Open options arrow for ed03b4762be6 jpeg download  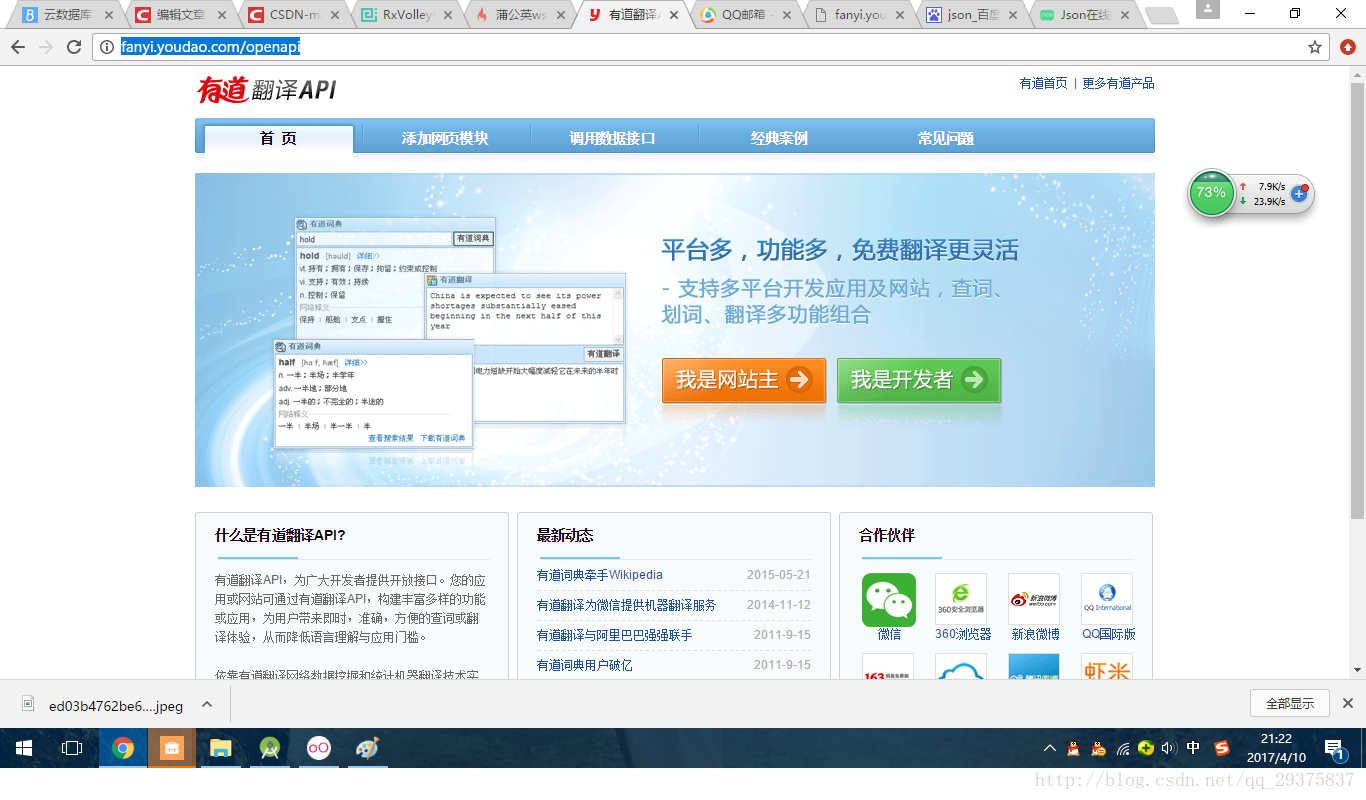pos(207,704)
